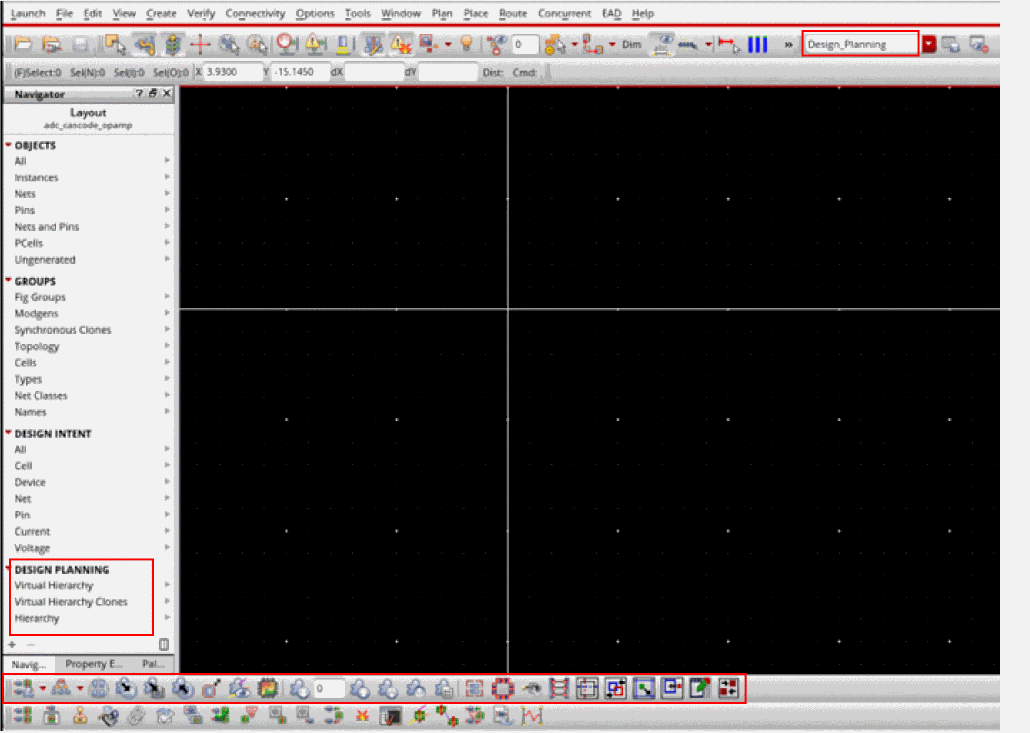Click the red waveform graph icon
This screenshot has width=1030, height=733.
532,716
